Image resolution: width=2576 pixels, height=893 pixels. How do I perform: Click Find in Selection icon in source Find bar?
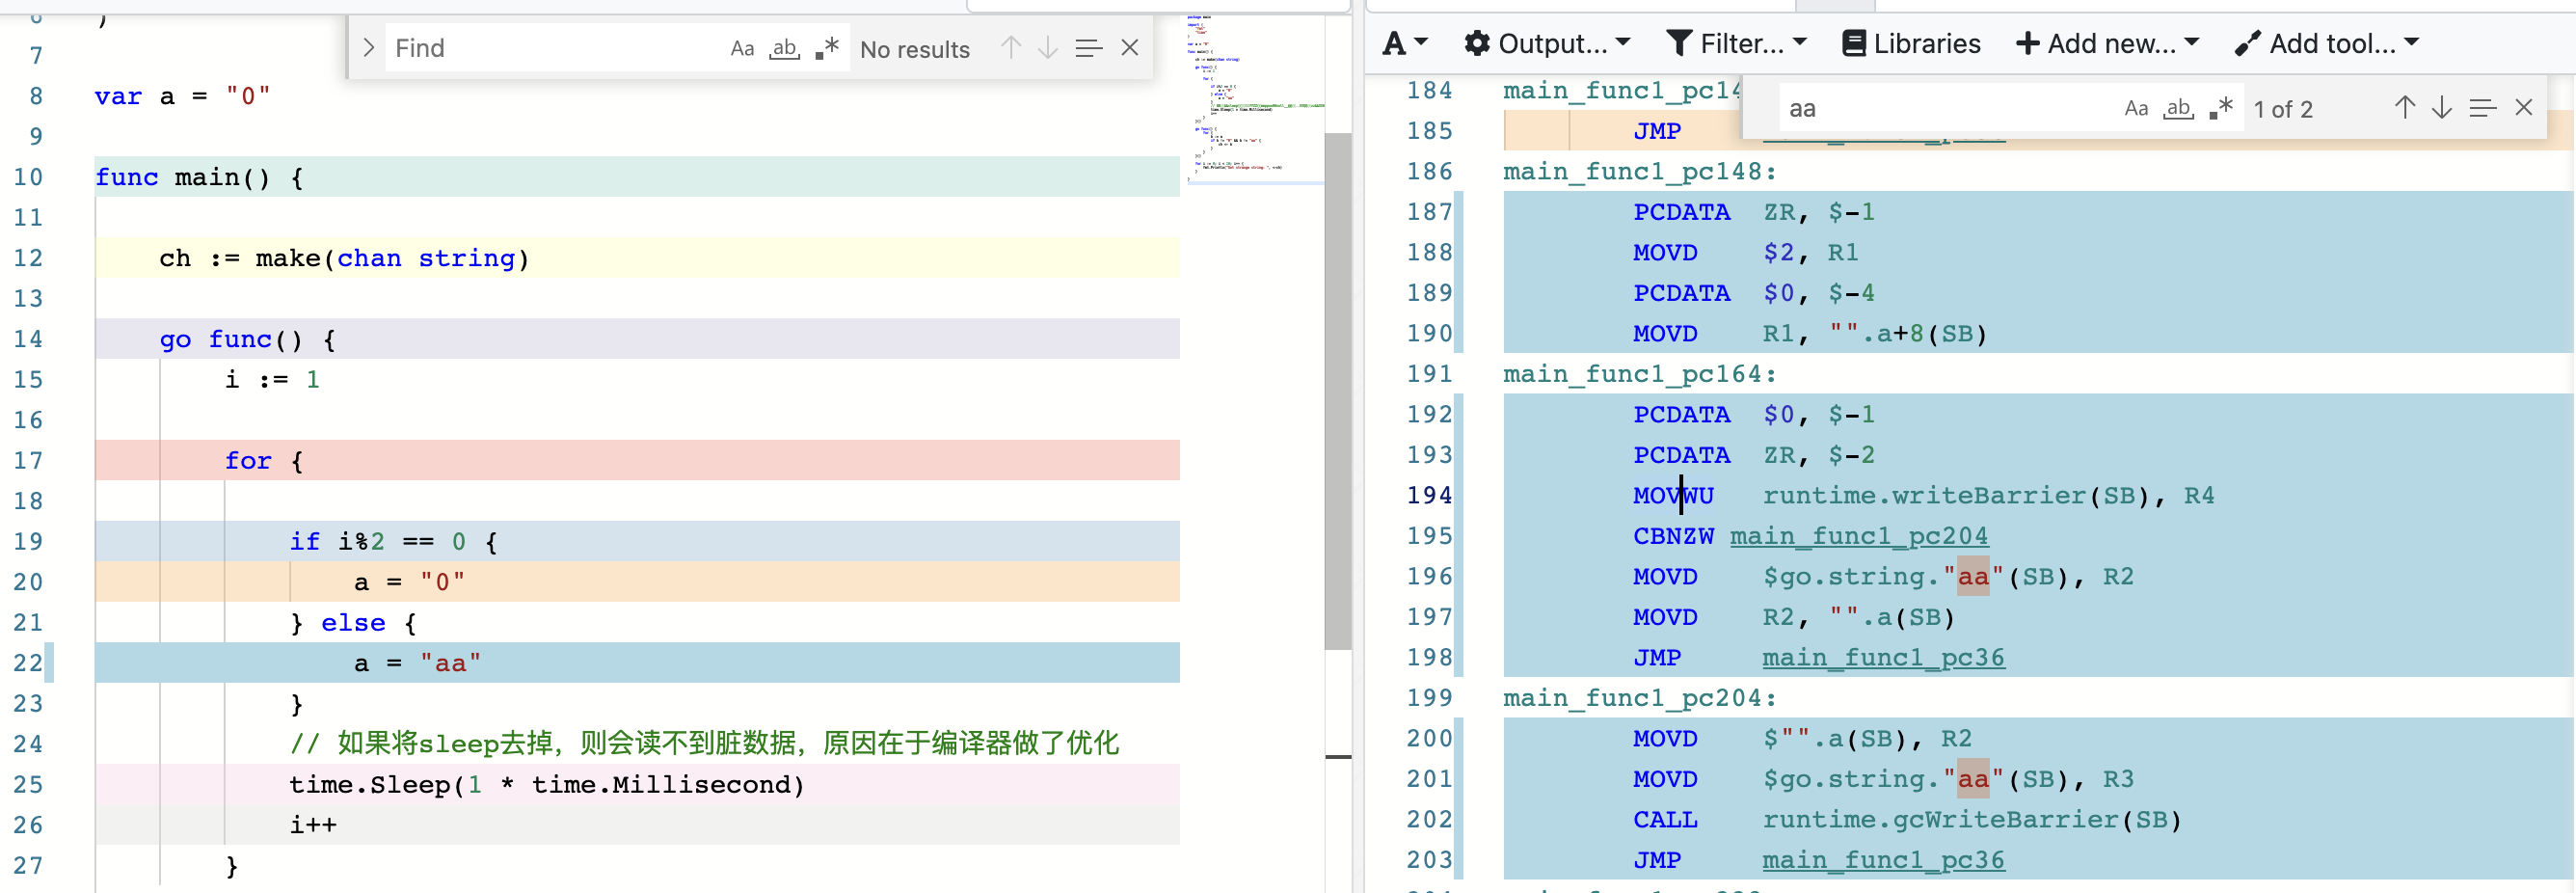click(x=1088, y=48)
